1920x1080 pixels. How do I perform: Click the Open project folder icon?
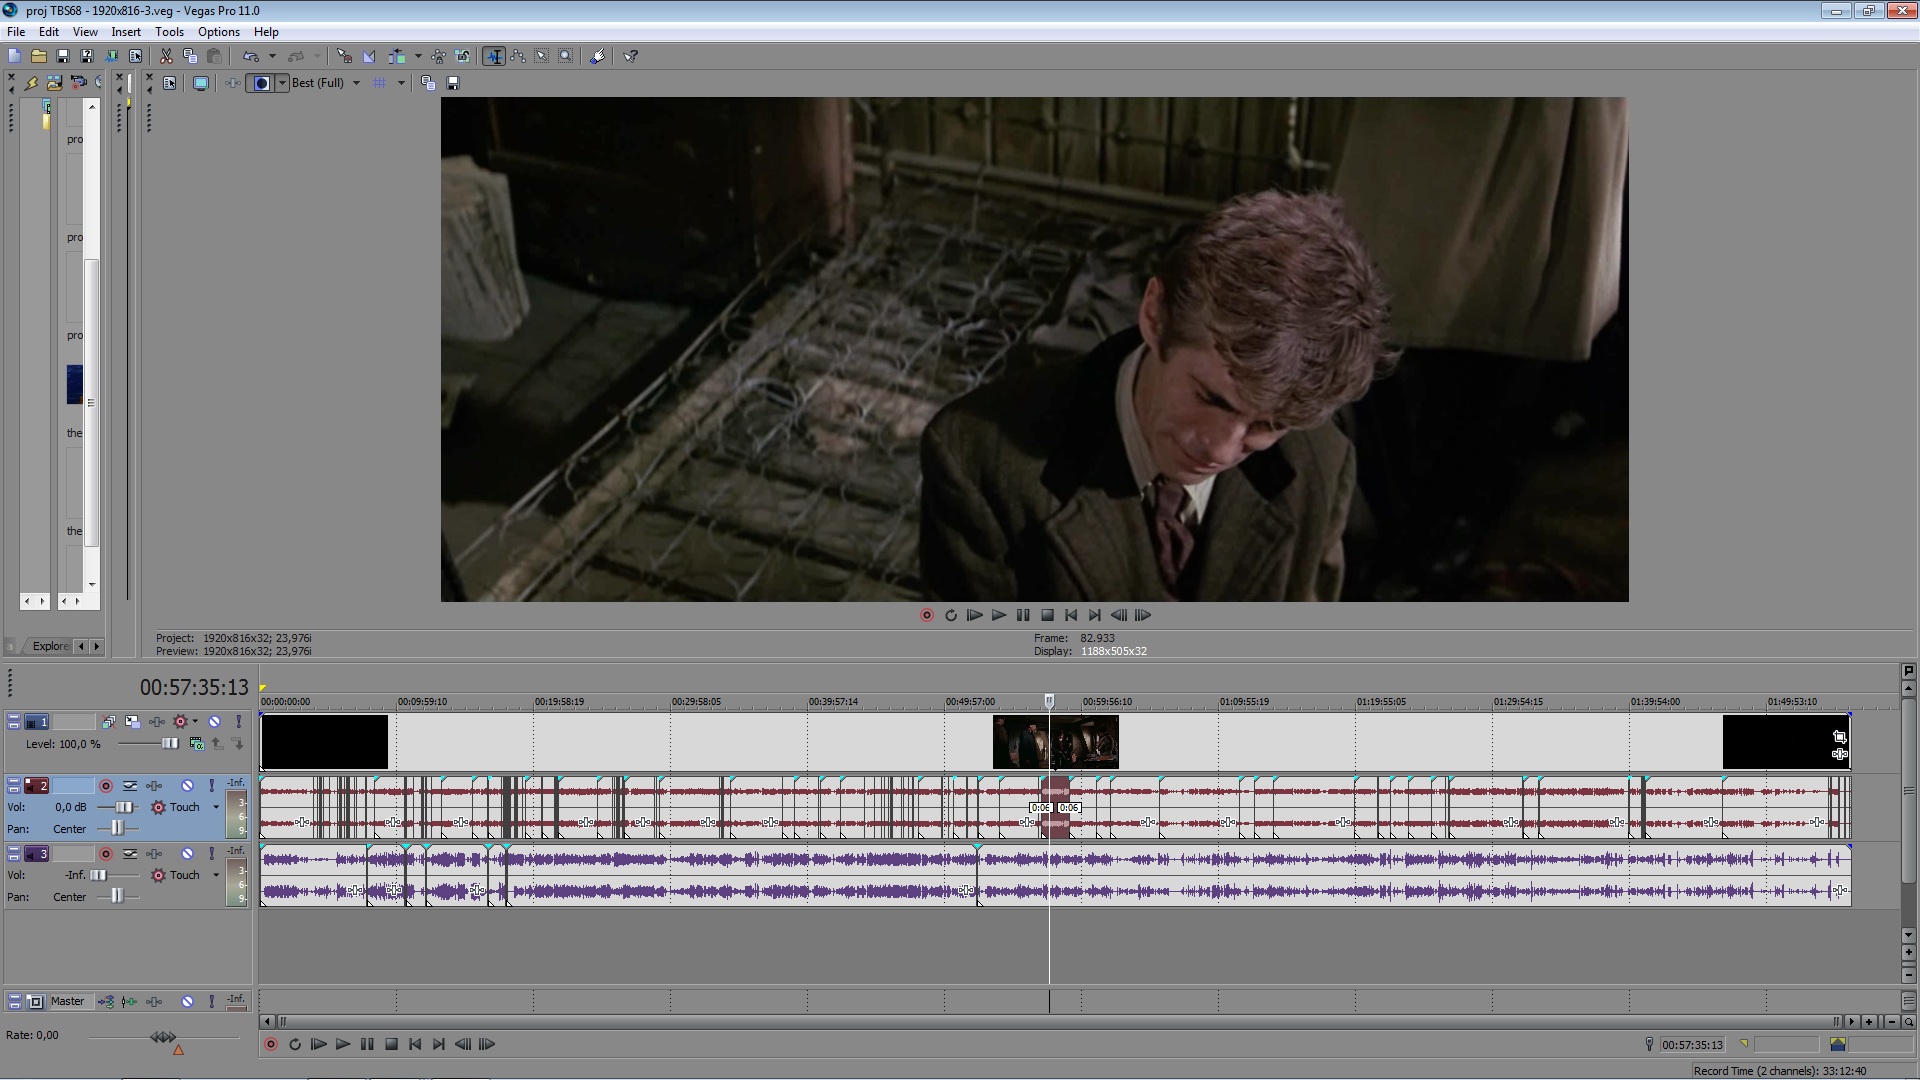click(38, 56)
